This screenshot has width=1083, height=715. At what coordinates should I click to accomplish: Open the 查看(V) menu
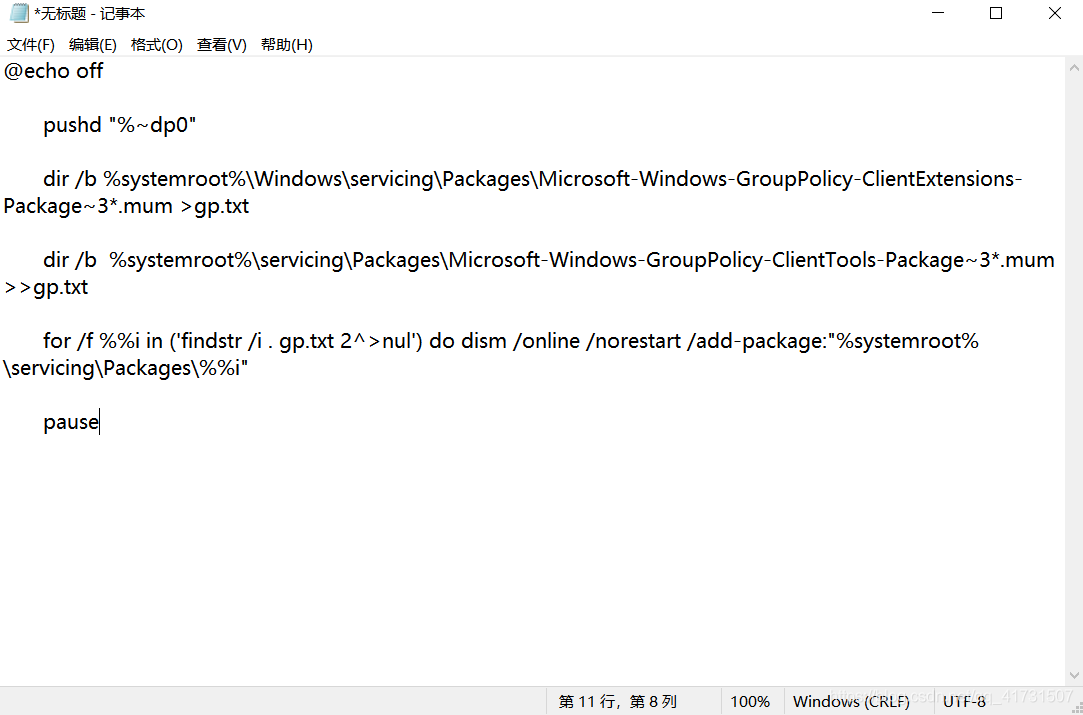(x=221, y=45)
